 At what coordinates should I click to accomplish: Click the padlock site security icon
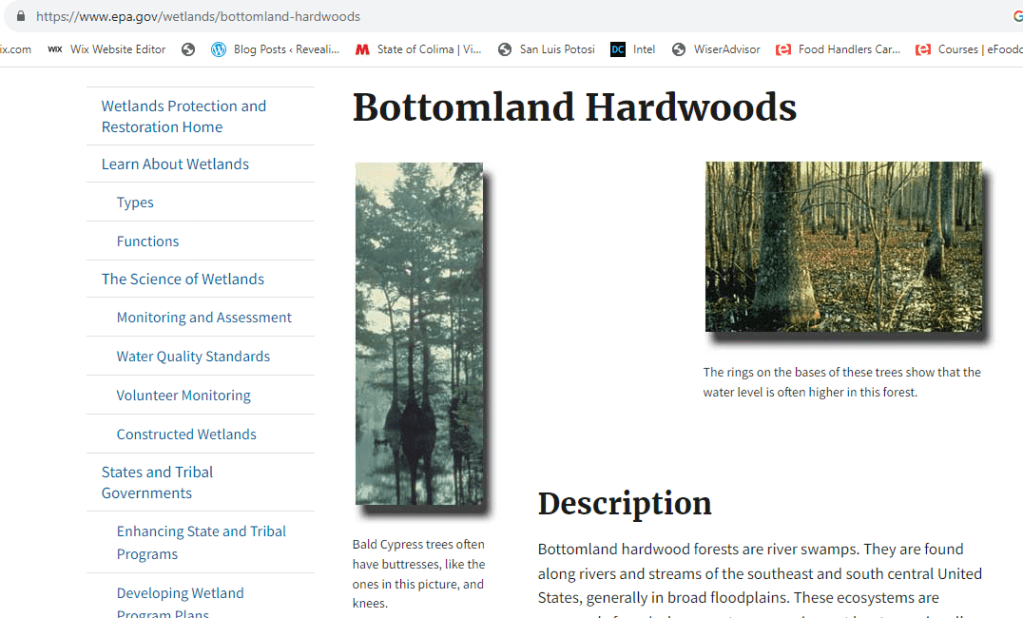(20, 17)
